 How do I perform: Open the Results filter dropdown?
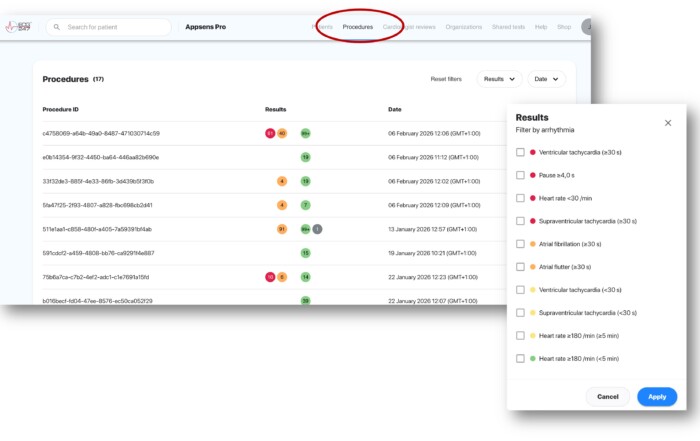tap(500, 79)
